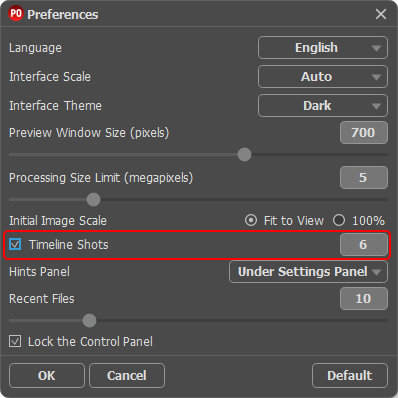Expand the Interface Scale dropdown

click(x=323, y=77)
